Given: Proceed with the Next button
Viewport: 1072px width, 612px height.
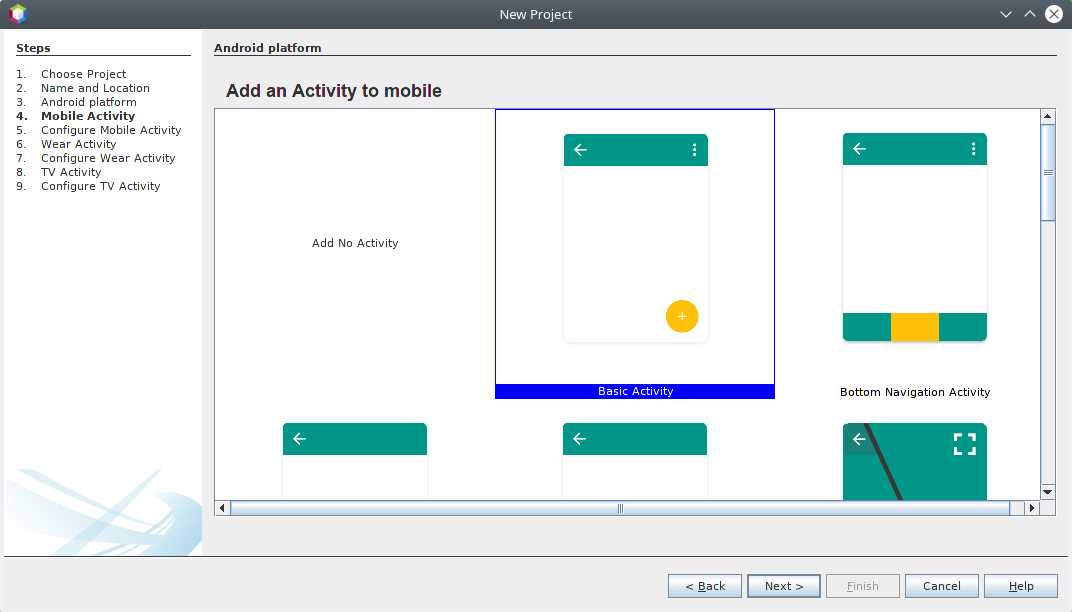Looking at the screenshot, I should (783, 585).
